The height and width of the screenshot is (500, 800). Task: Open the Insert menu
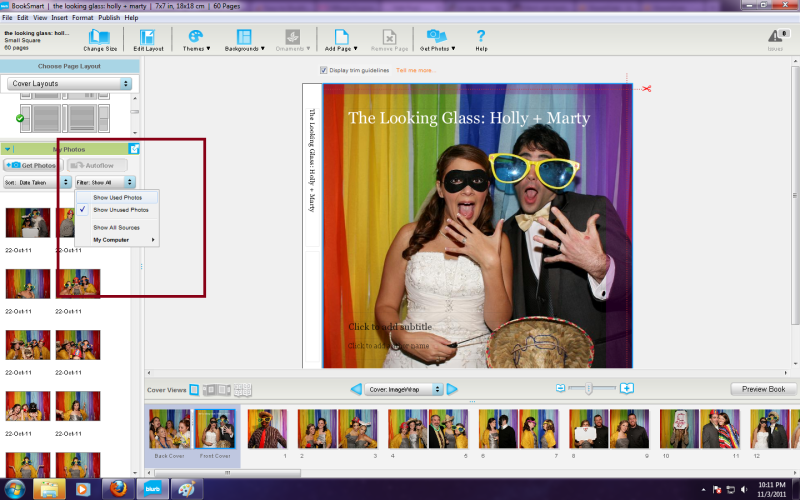coord(59,17)
